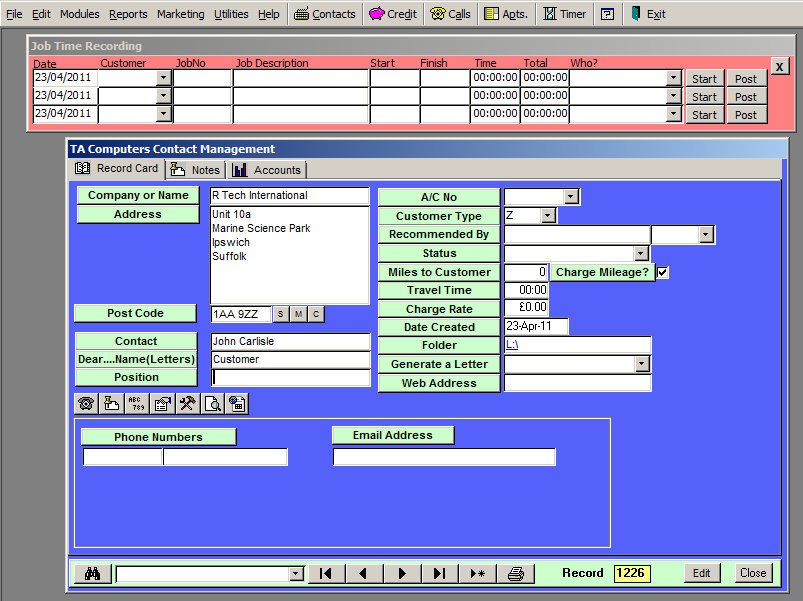Viewport: 803px width, 601px height.
Task: Open the Generate a Letter dropdown
Action: pos(642,365)
